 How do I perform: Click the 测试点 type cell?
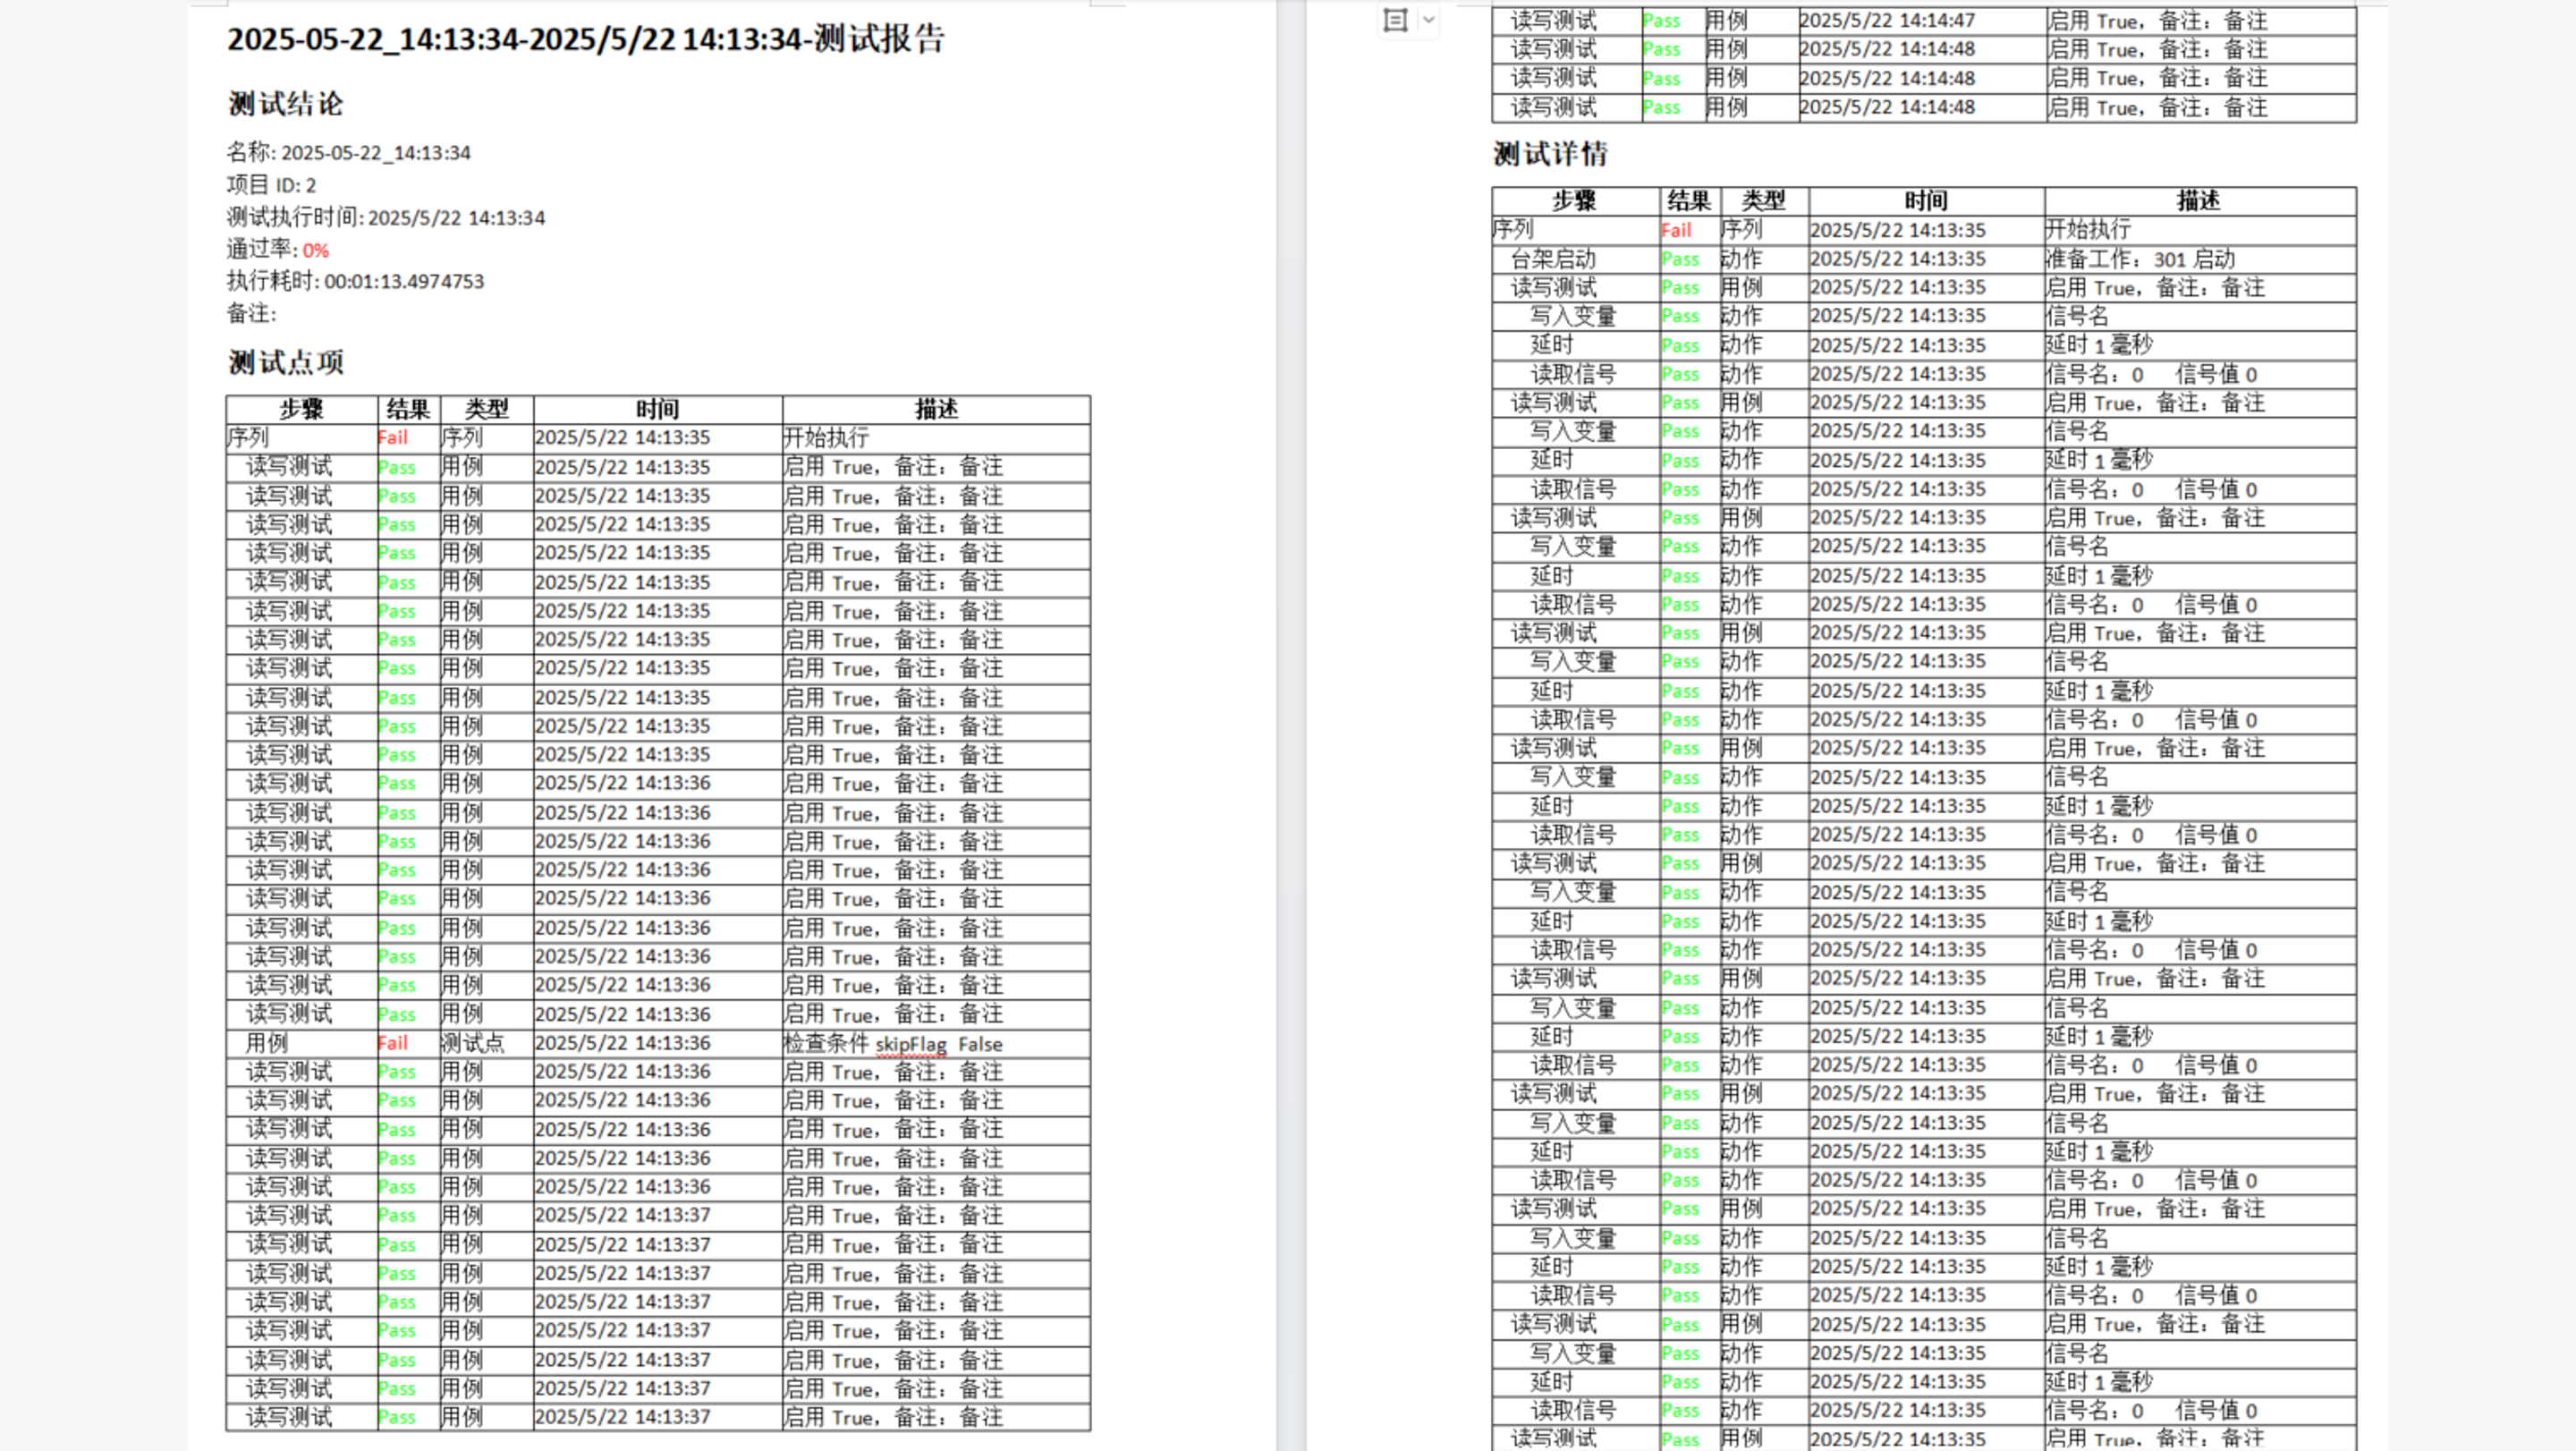click(473, 1044)
